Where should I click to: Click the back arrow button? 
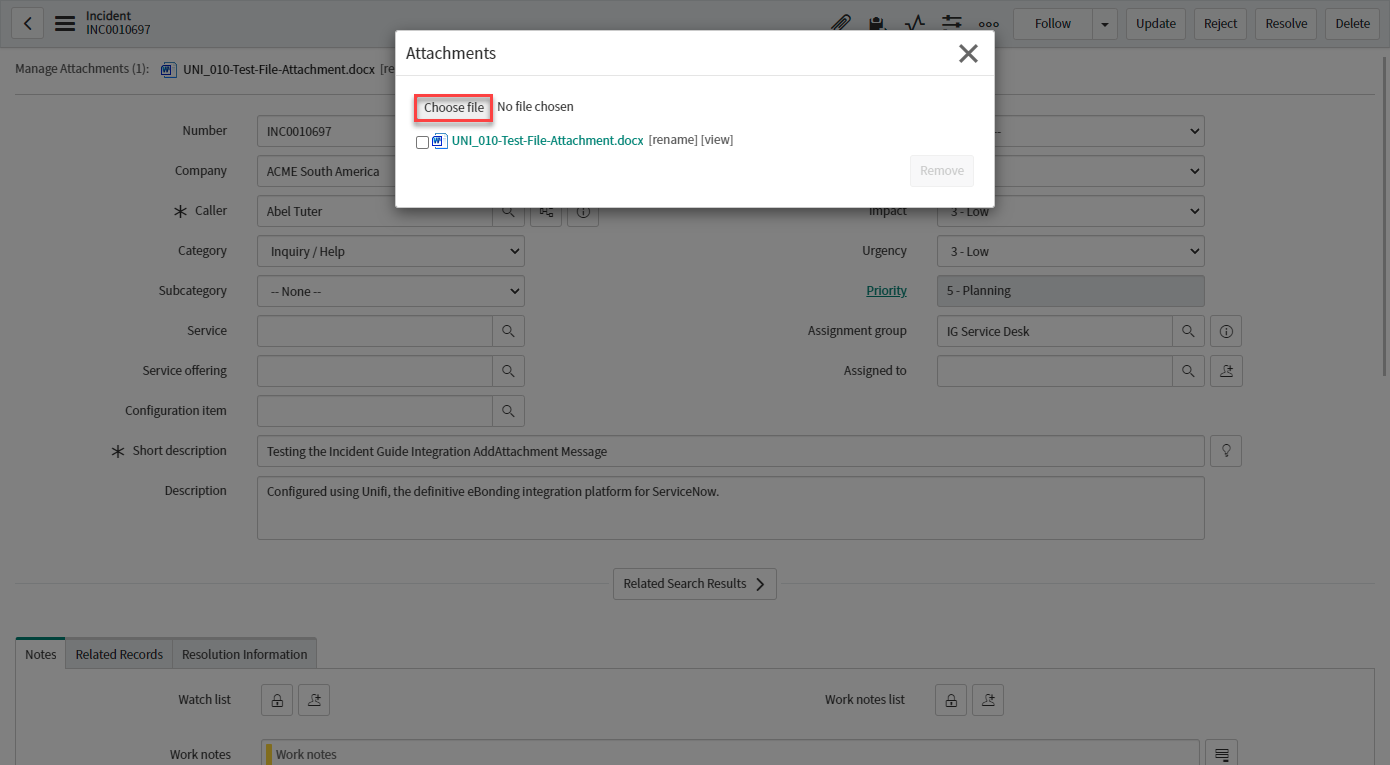click(x=27, y=24)
